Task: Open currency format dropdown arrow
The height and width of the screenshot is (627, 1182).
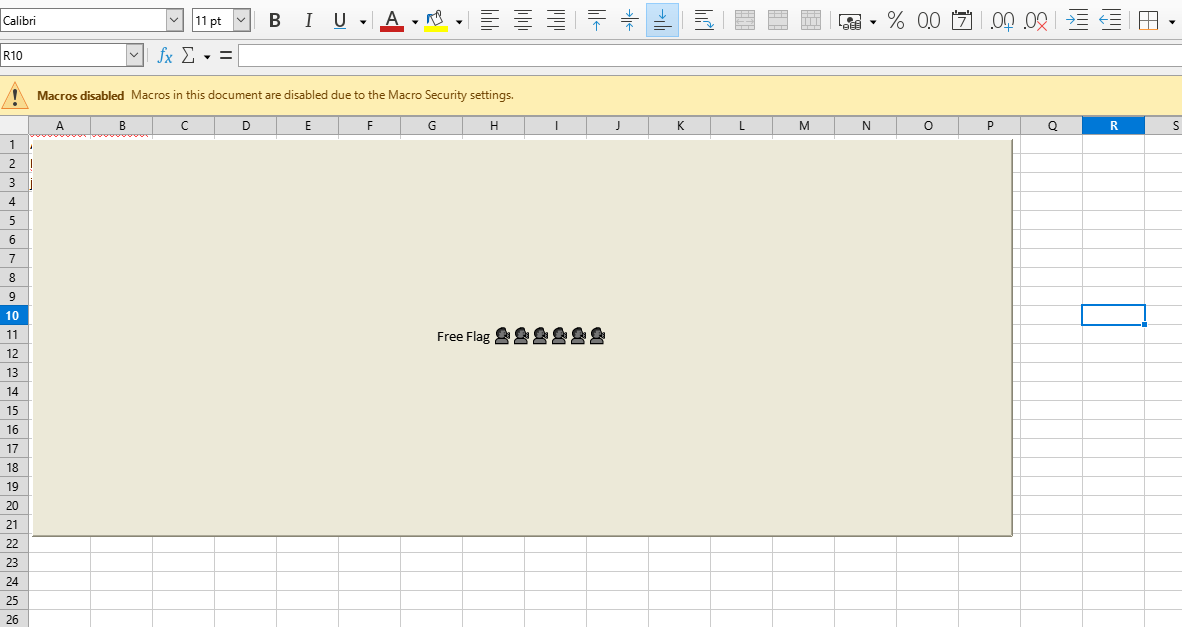Action: 873,22
